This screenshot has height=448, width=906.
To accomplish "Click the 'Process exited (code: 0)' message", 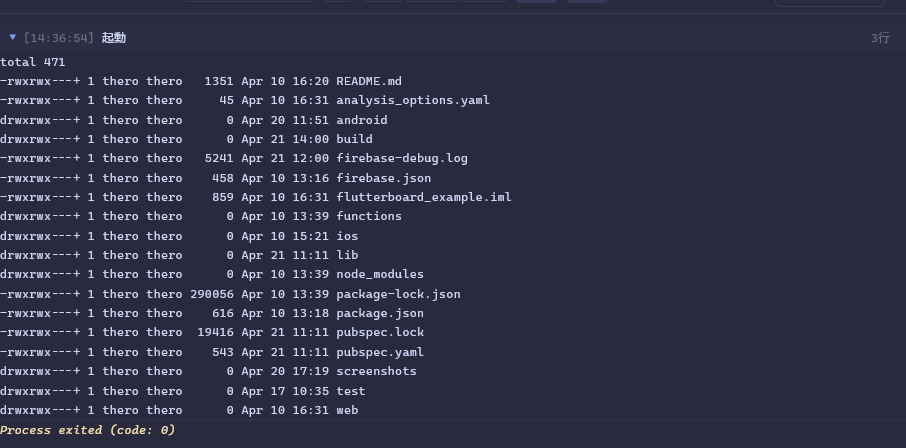I will [x=88, y=430].
